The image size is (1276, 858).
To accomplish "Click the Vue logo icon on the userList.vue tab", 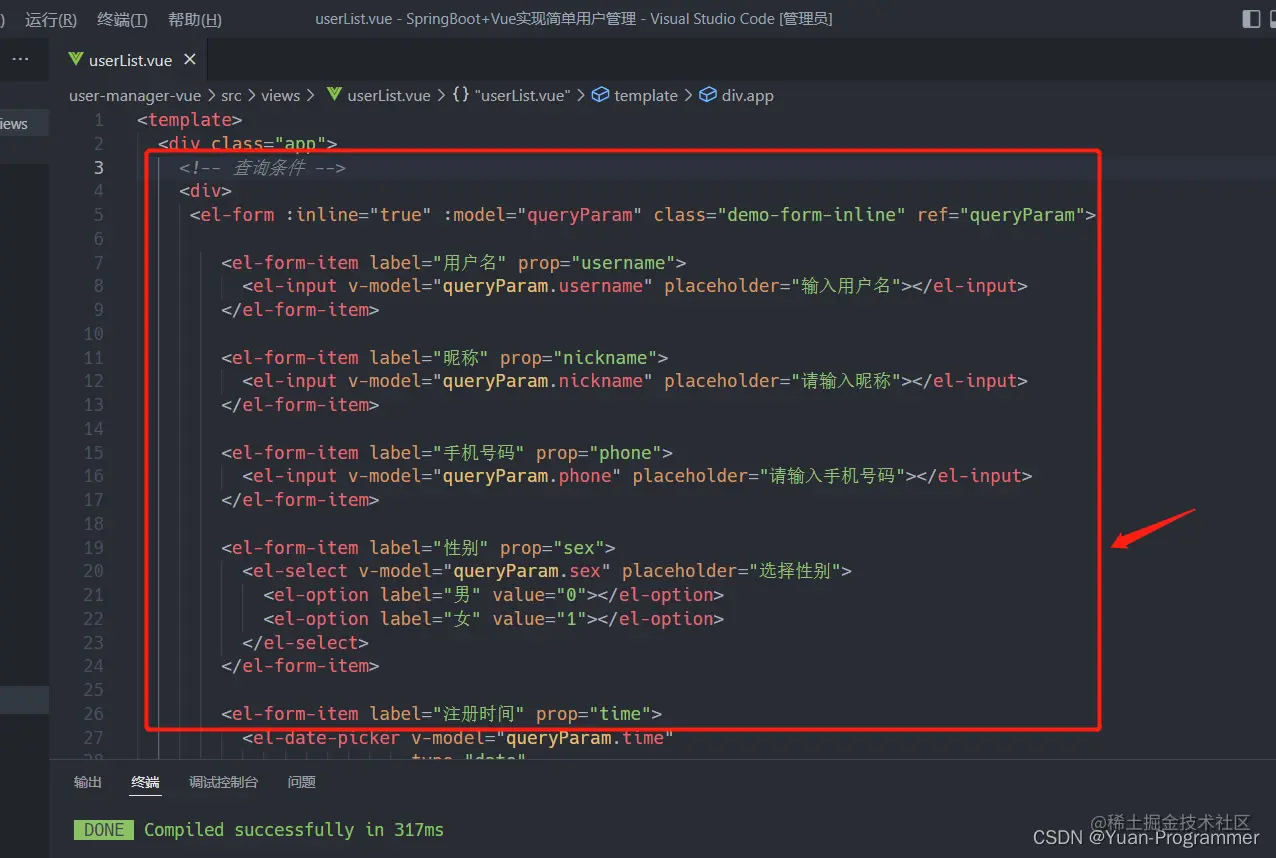I will 76,60.
